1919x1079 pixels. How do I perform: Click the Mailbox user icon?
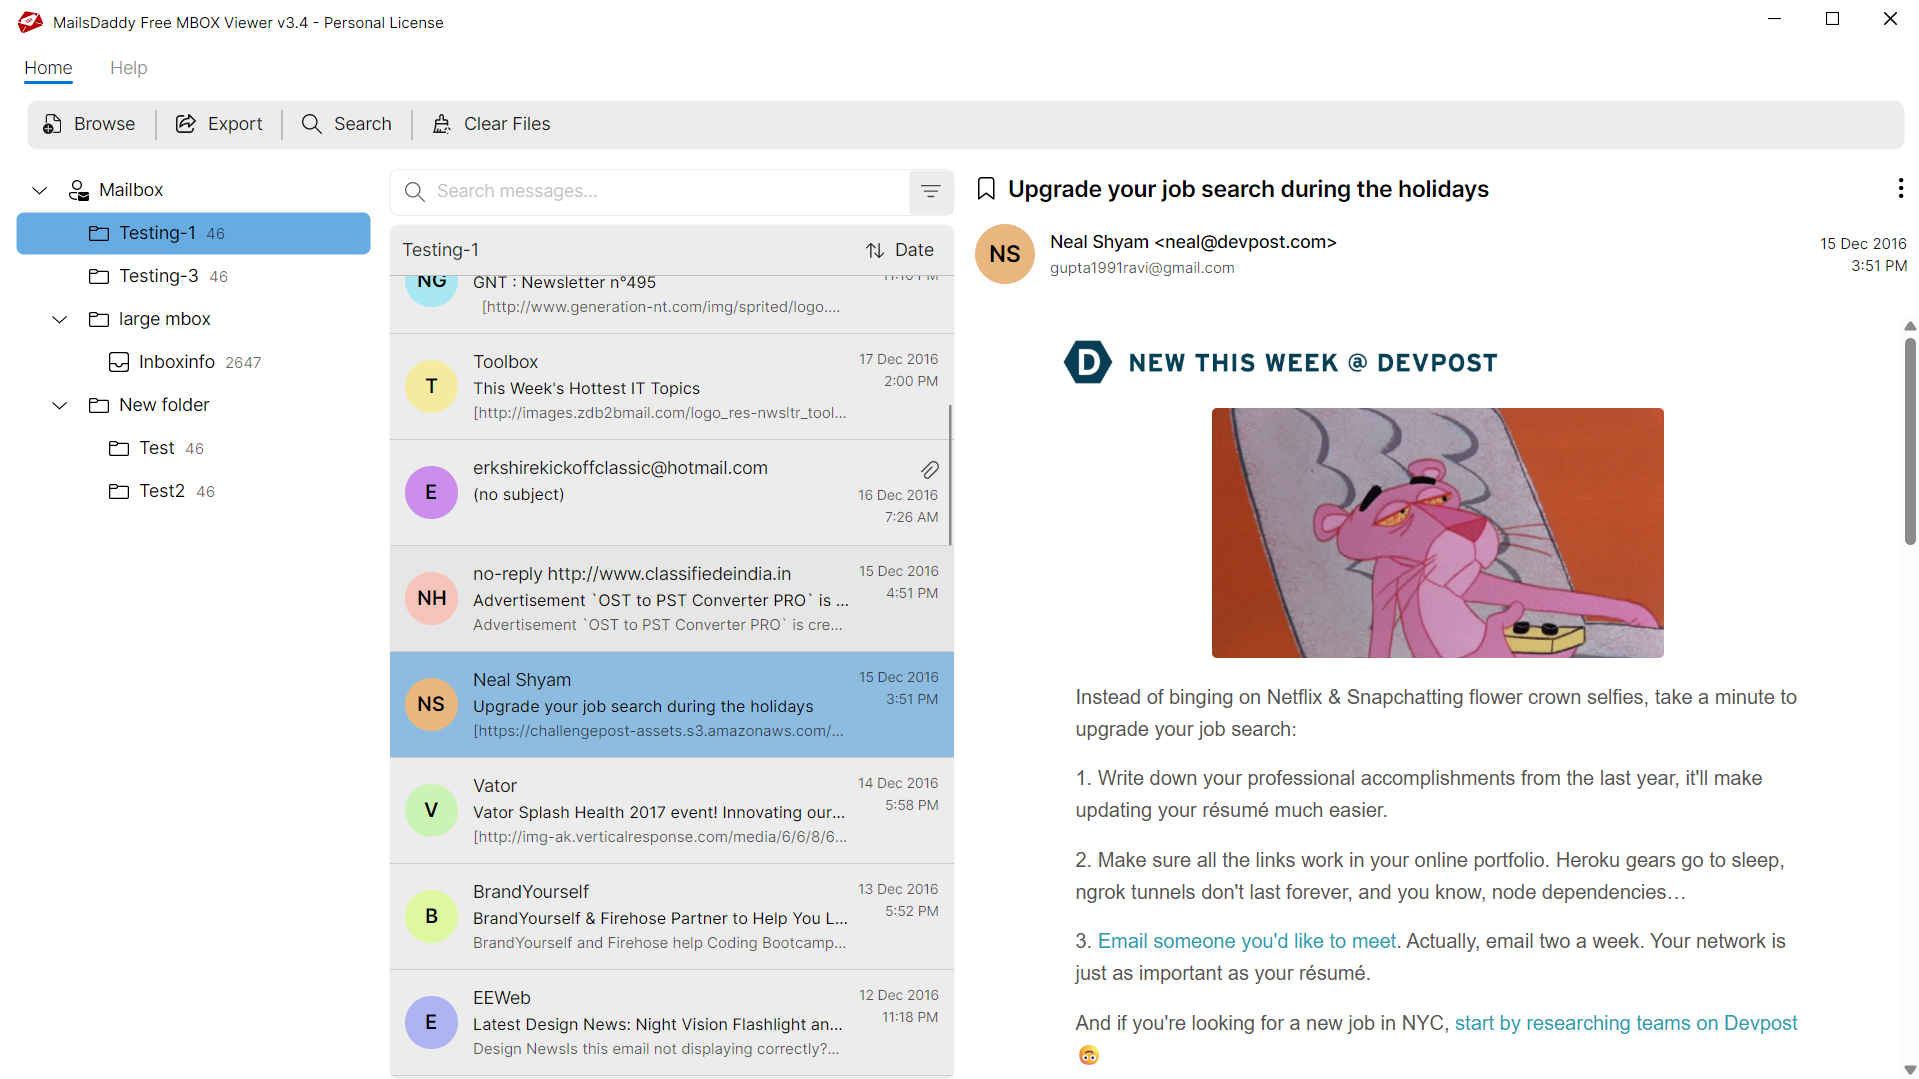pyautogui.click(x=78, y=190)
